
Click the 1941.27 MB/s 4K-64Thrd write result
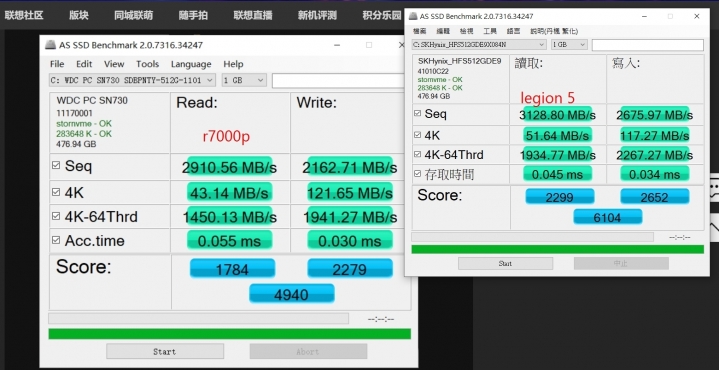pos(350,216)
